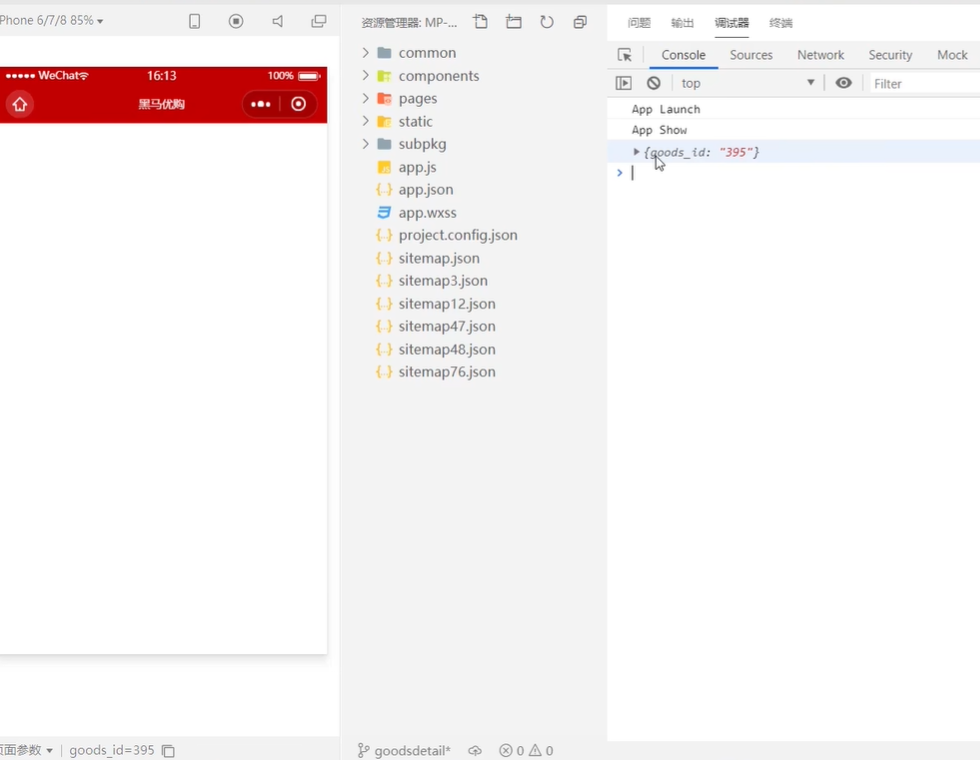Open the three-dots menu in the mini program capsule
The height and width of the screenshot is (760, 980).
click(x=261, y=104)
